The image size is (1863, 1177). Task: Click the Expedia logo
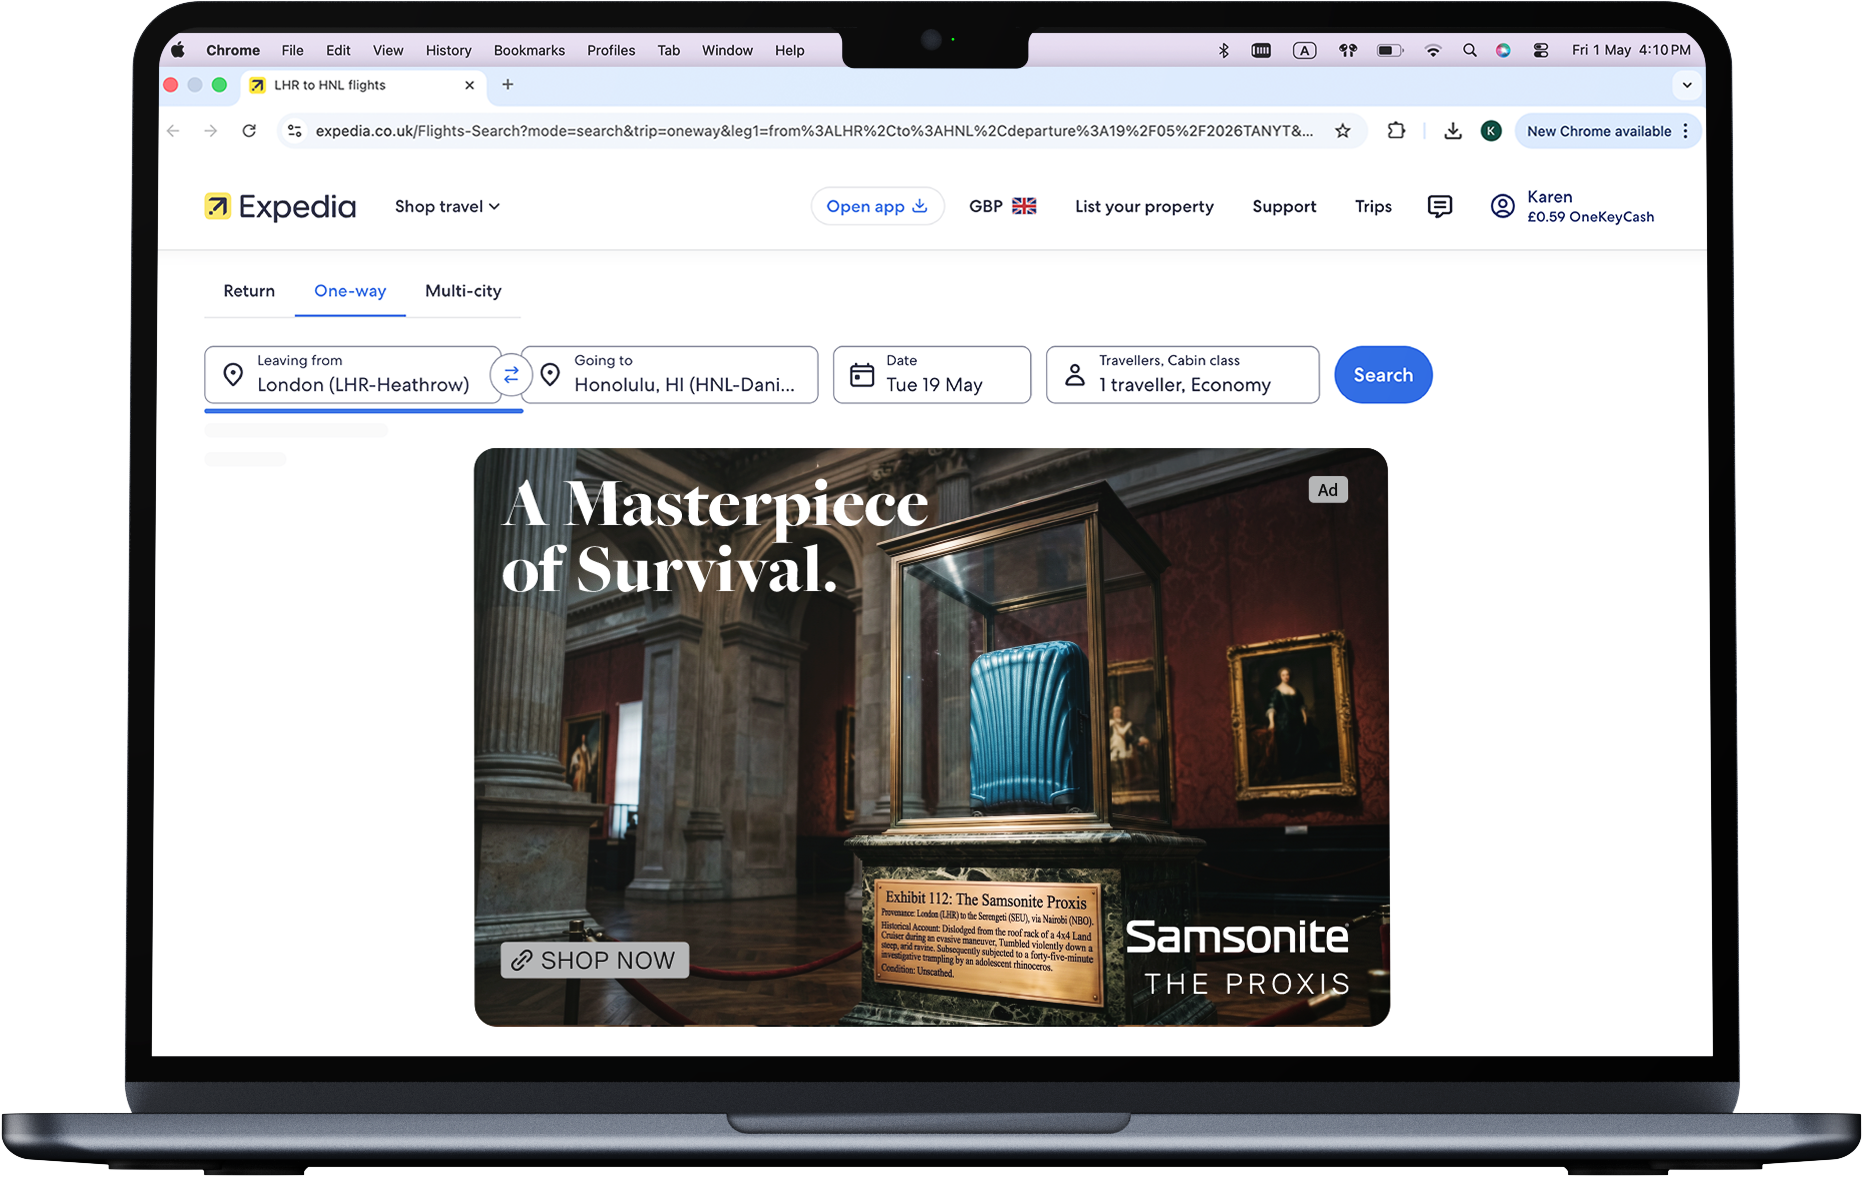(280, 206)
